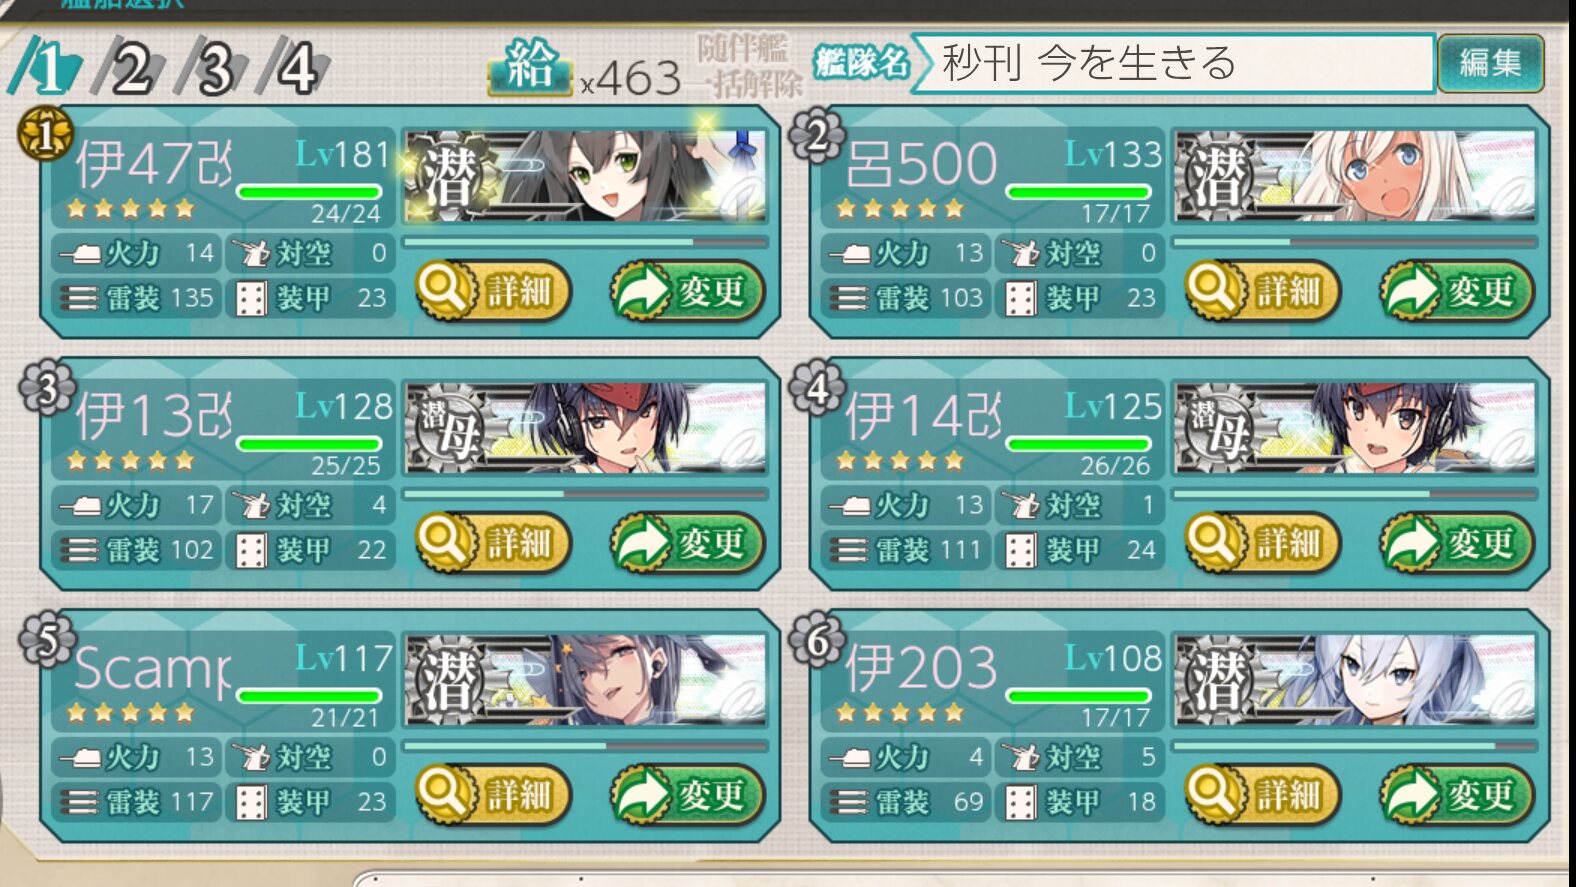Click the slot 6 flower marker
This screenshot has width=1576, height=887.
click(817, 639)
